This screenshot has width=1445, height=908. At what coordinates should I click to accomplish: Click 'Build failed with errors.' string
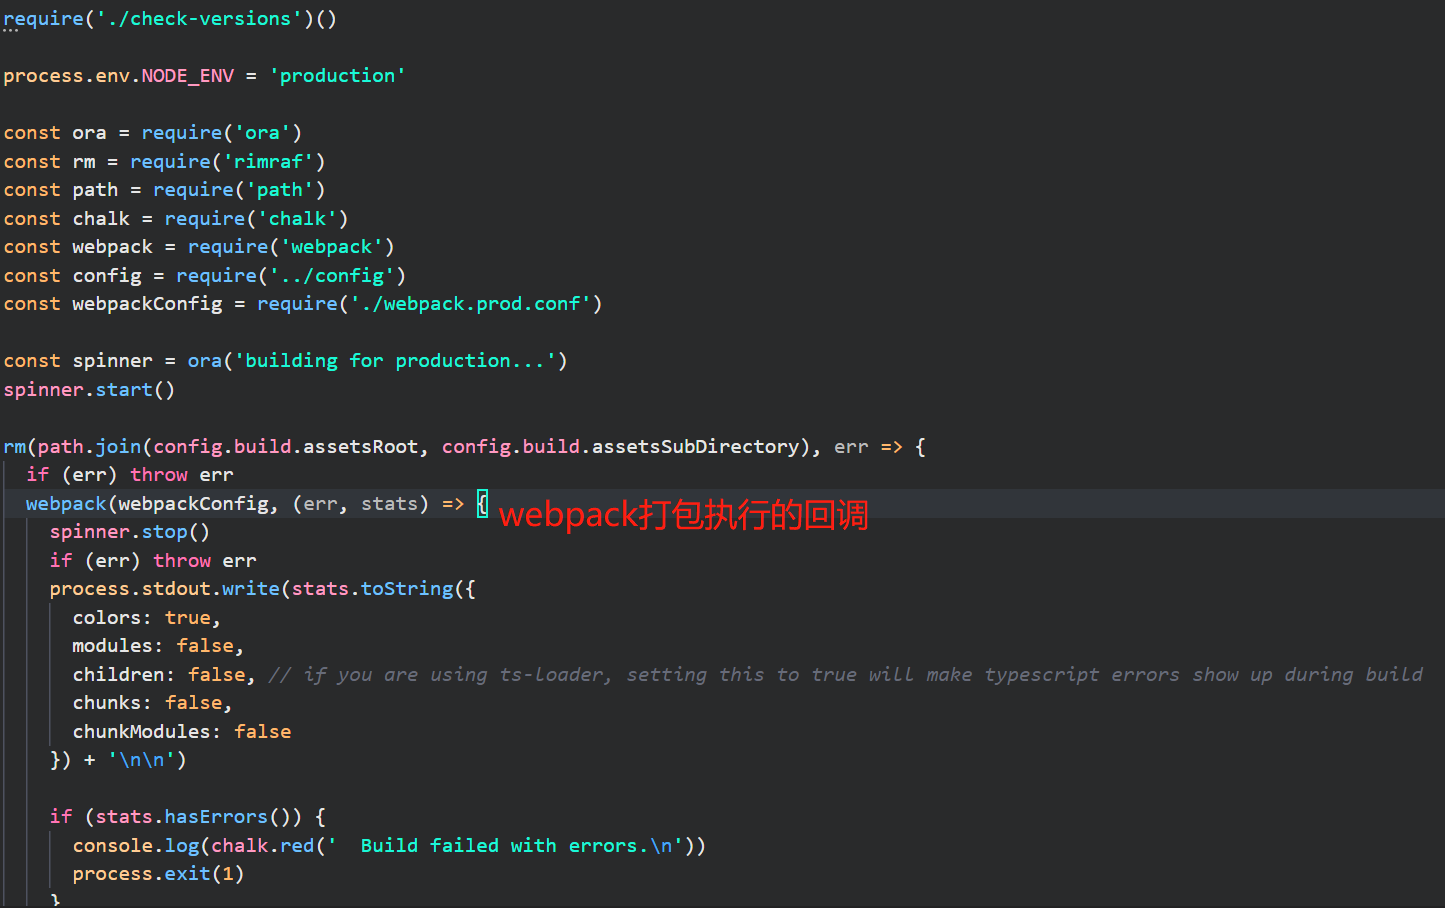(505, 846)
